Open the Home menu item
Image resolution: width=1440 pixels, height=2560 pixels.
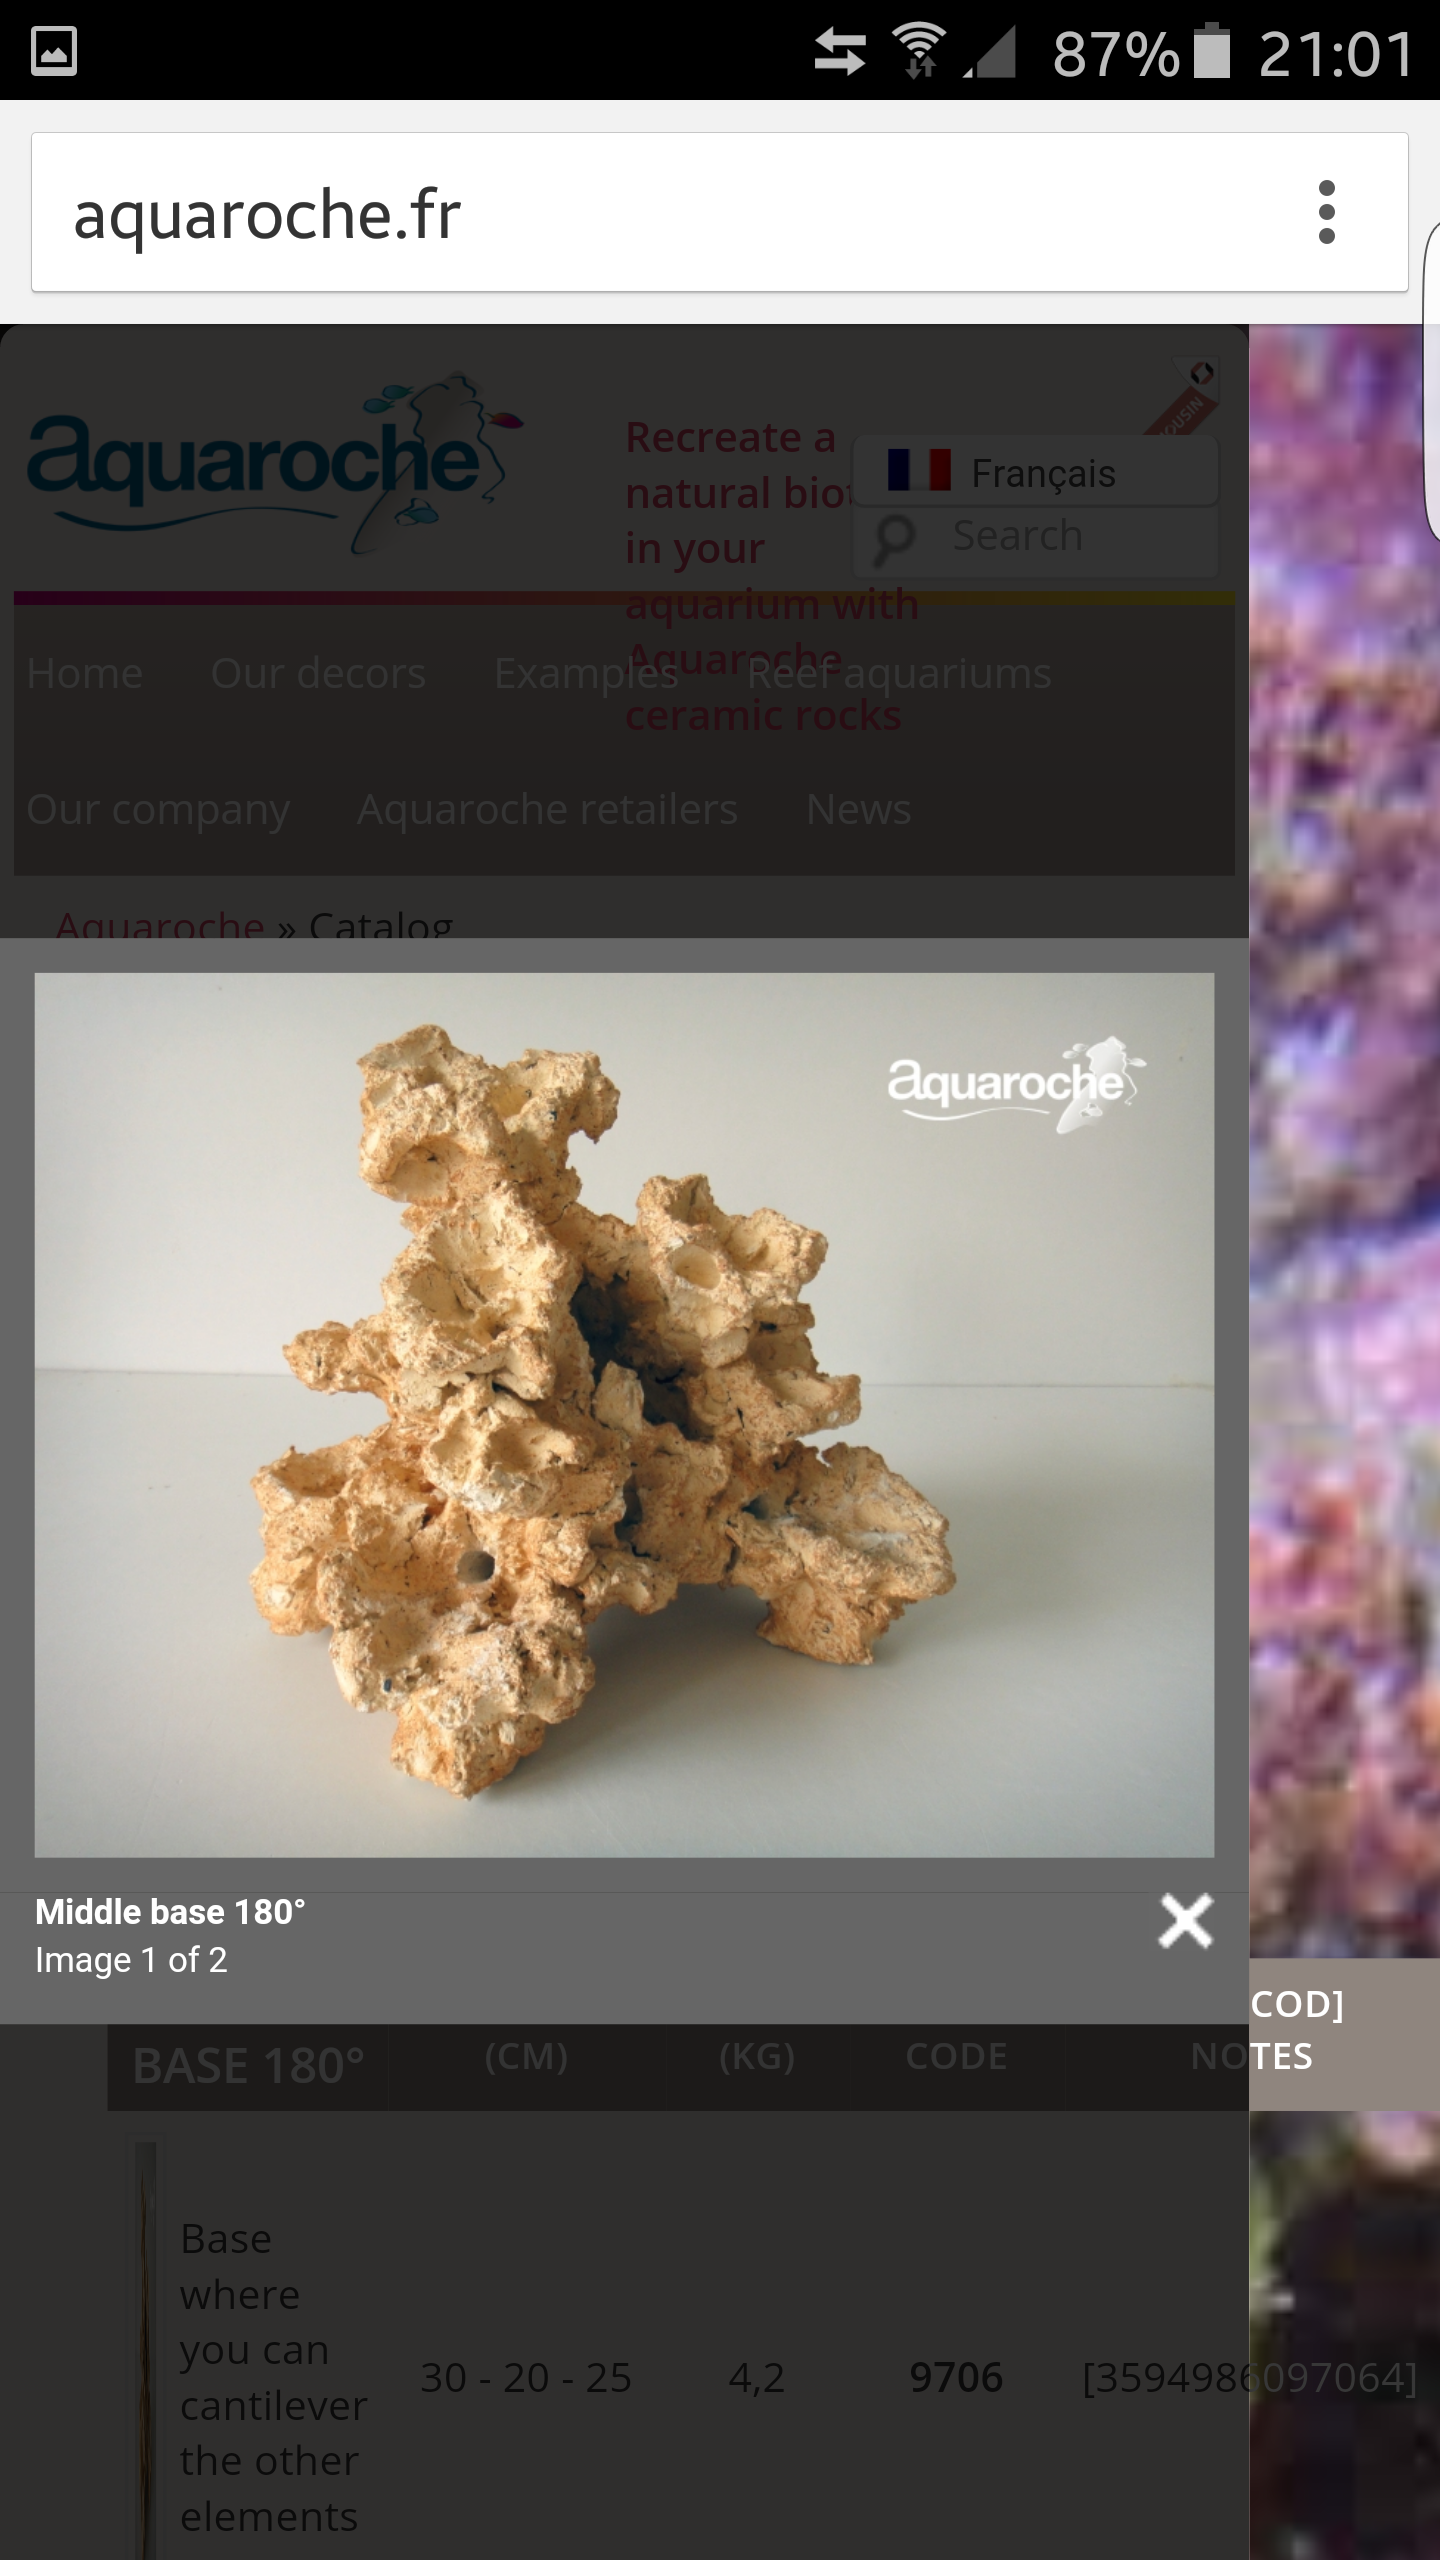[85, 673]
